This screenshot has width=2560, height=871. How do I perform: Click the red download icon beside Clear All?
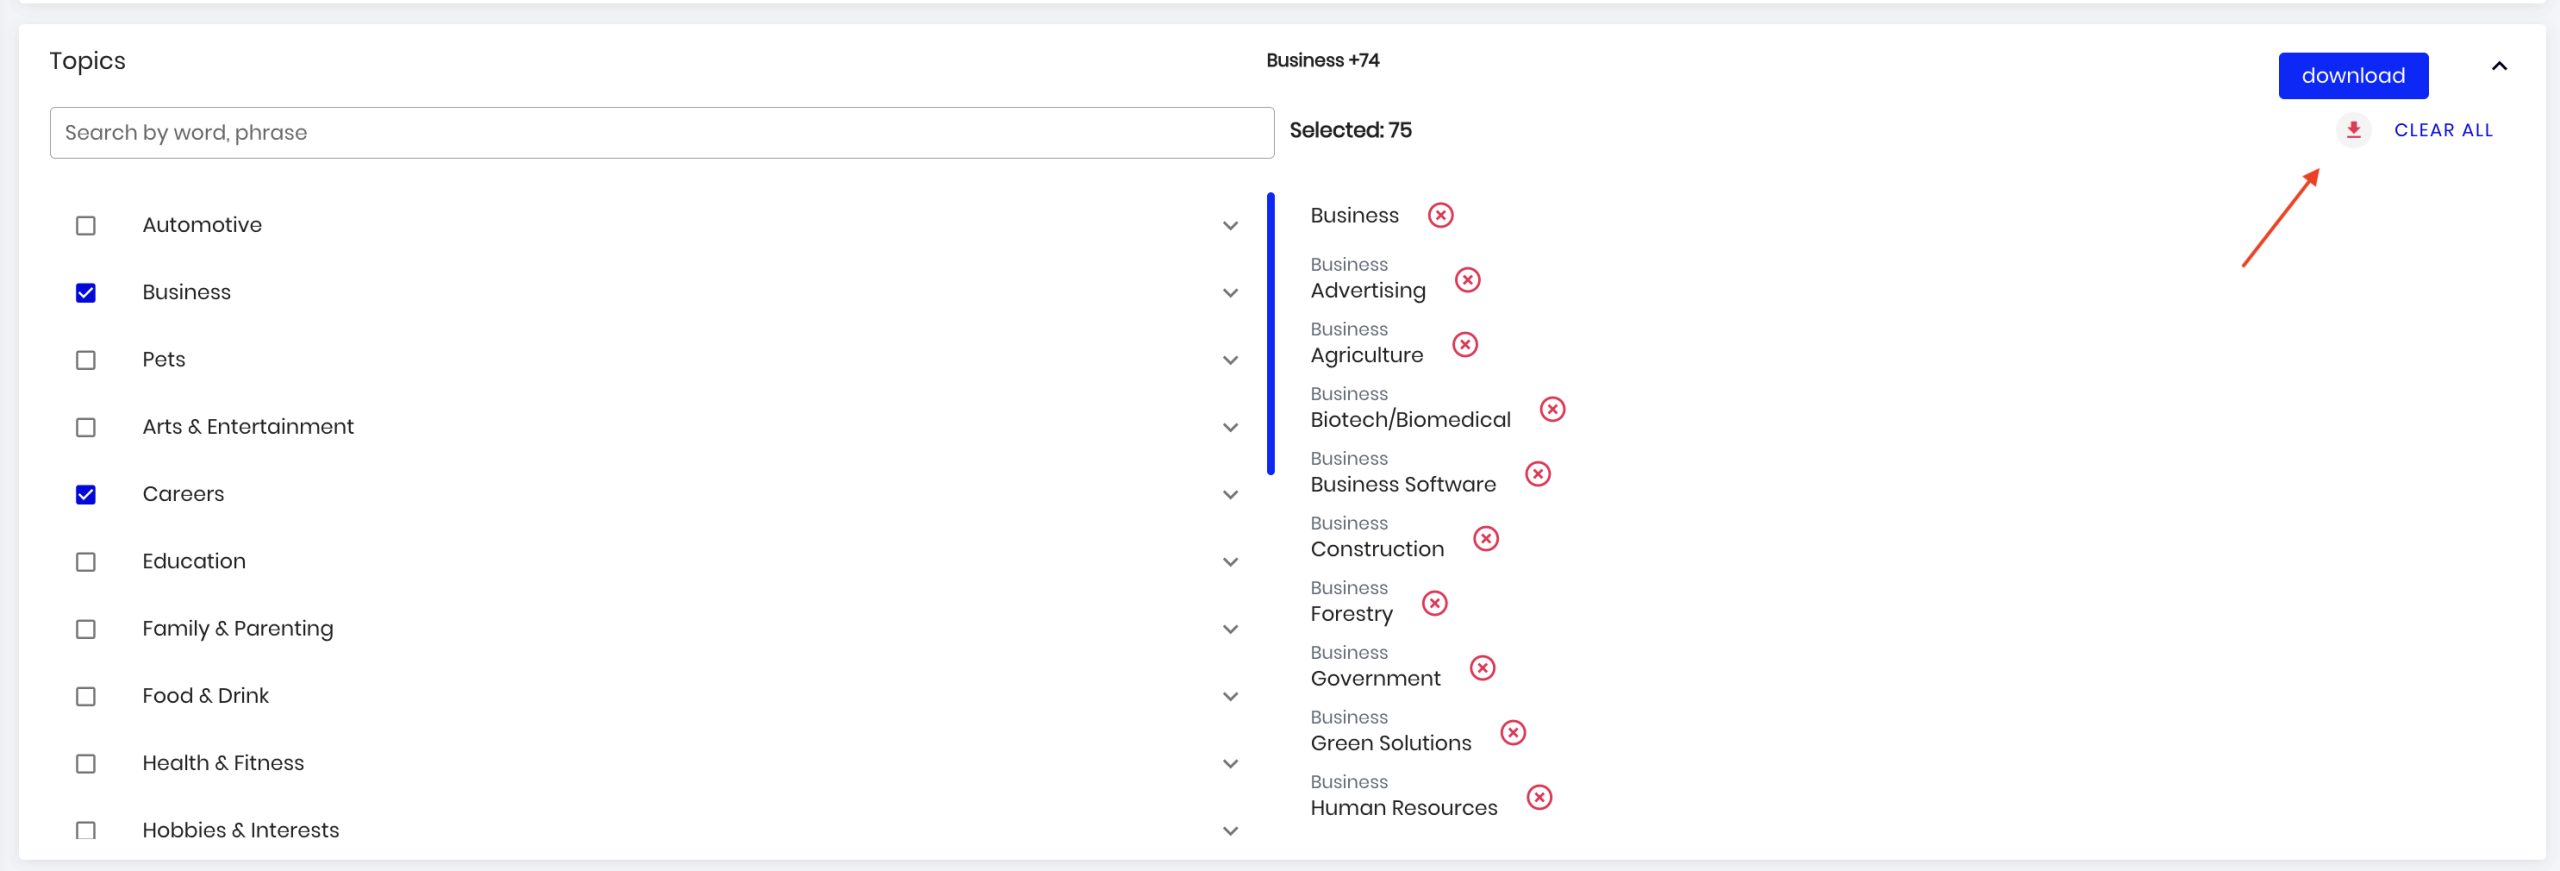tap(2353, 130)
